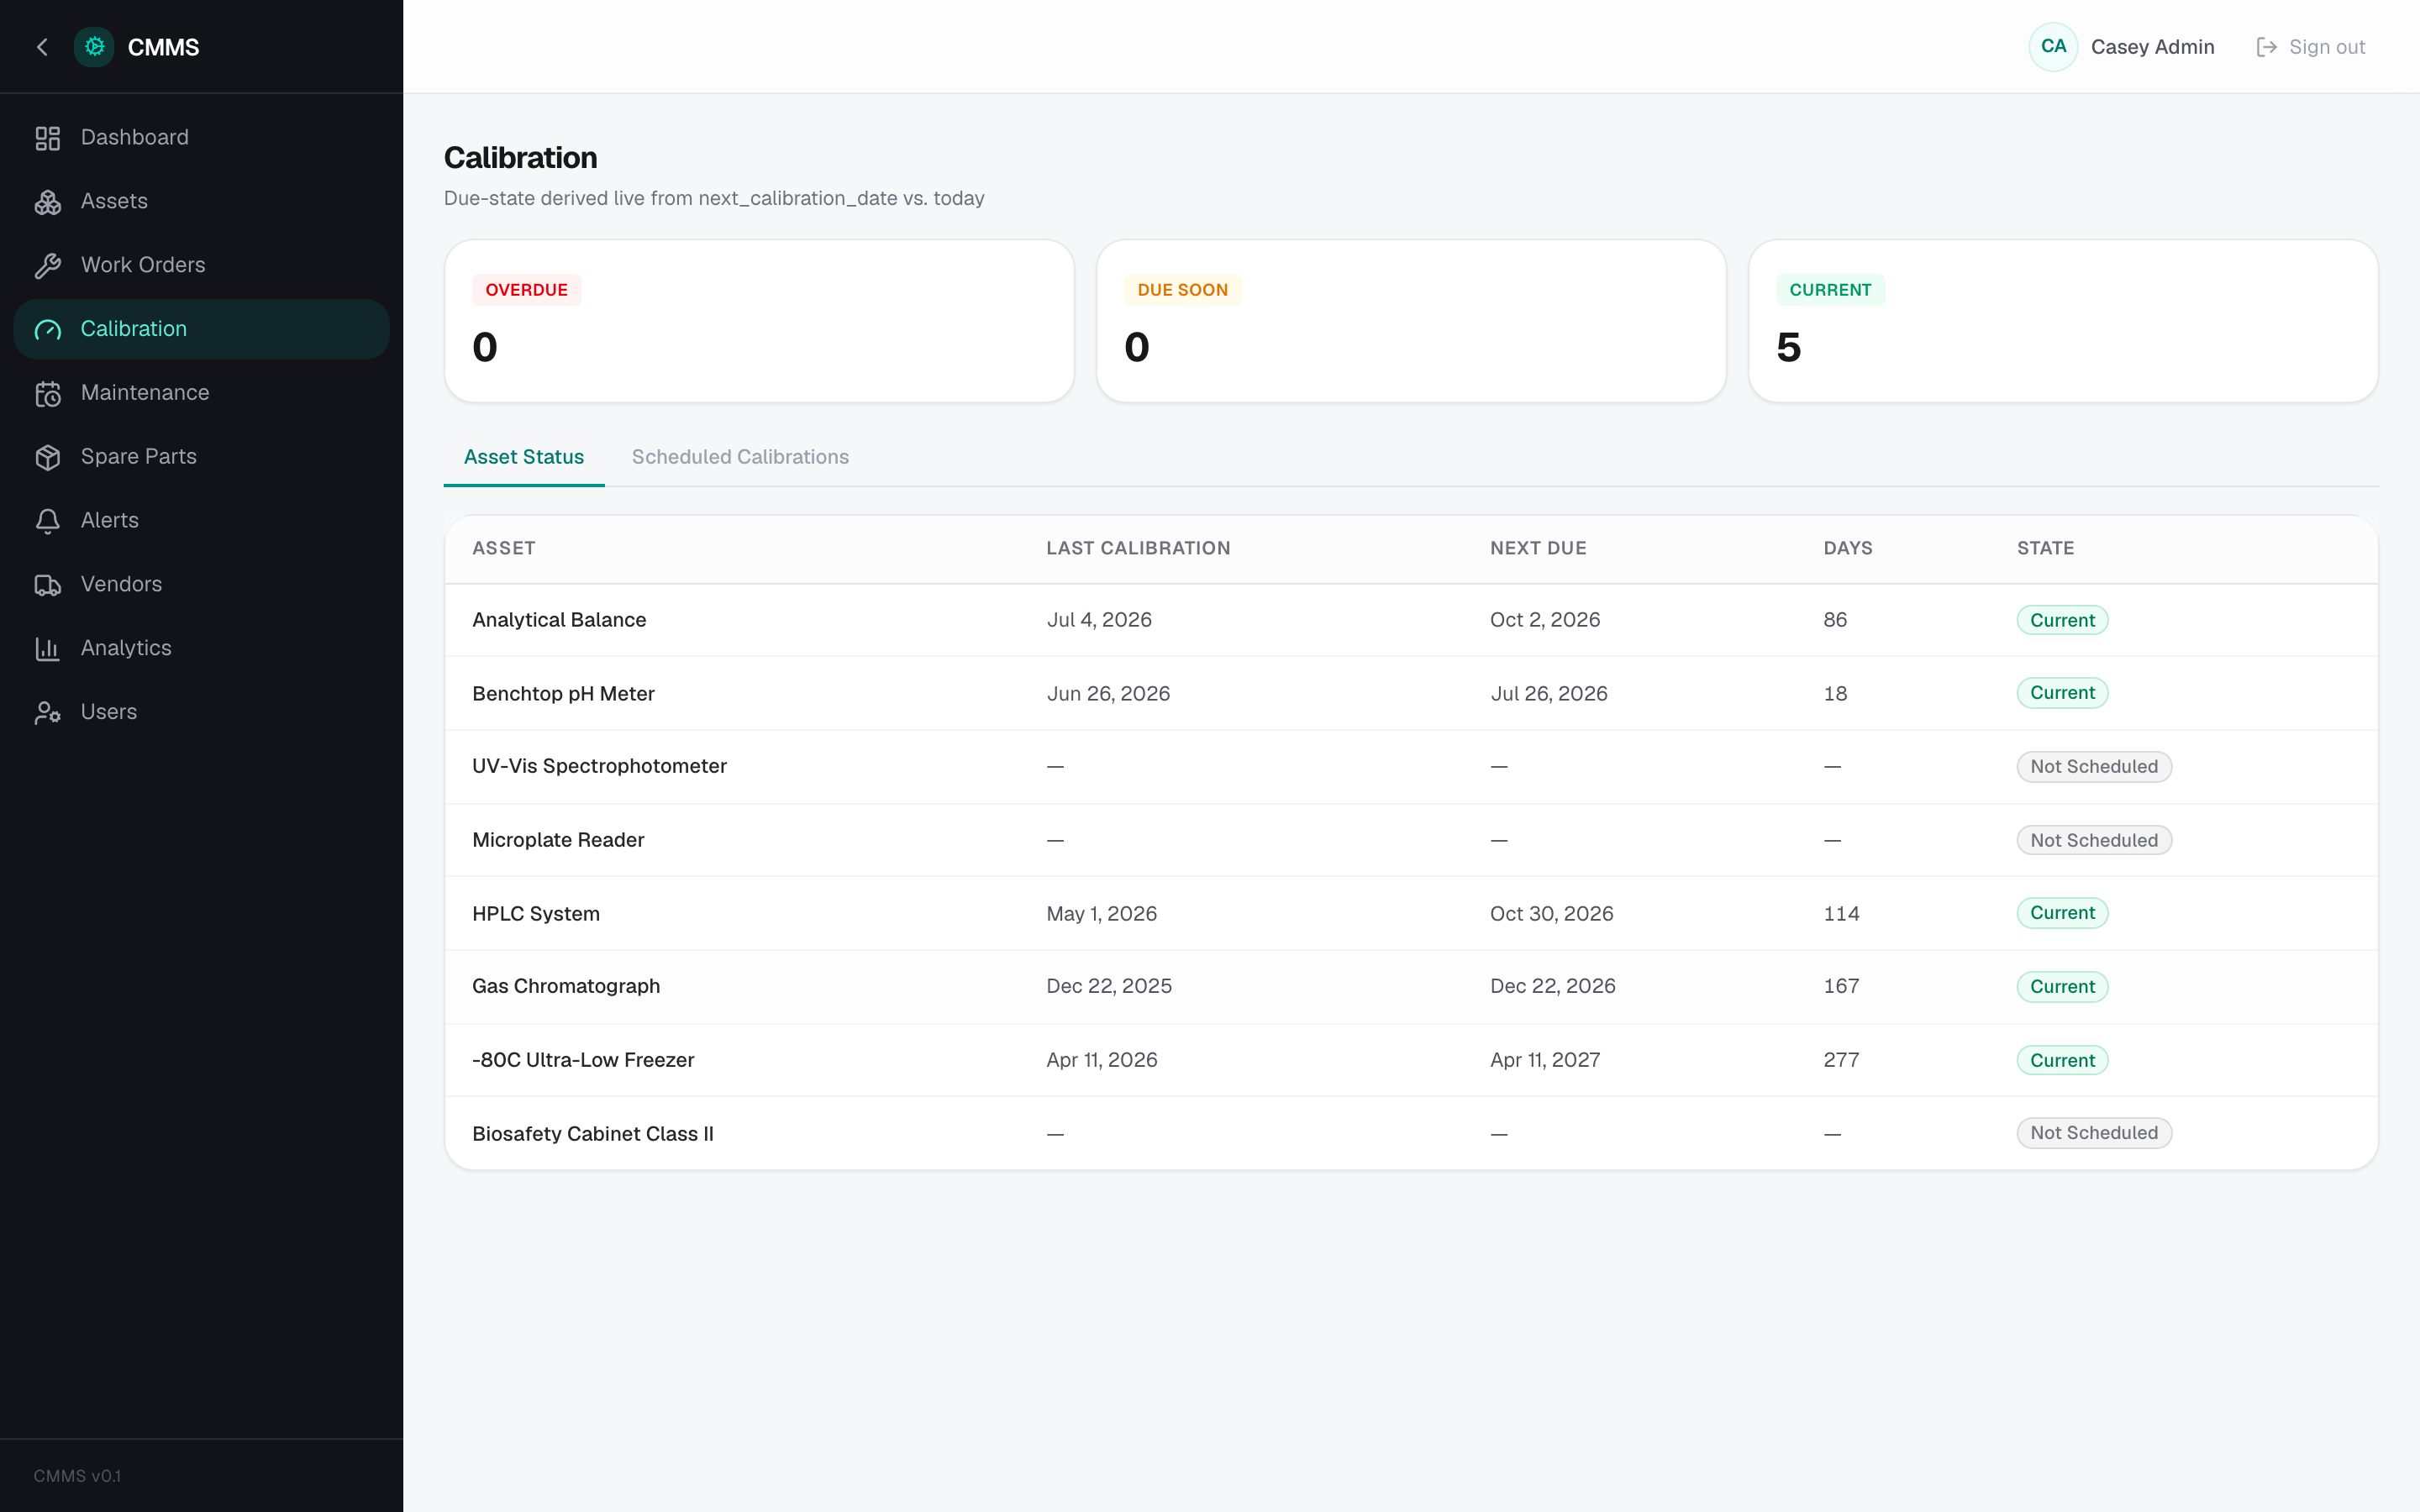The height and width of the screenshot is (1512, 2420).
Task: Click the Dashboard grid icon
Action: [48, 138]
